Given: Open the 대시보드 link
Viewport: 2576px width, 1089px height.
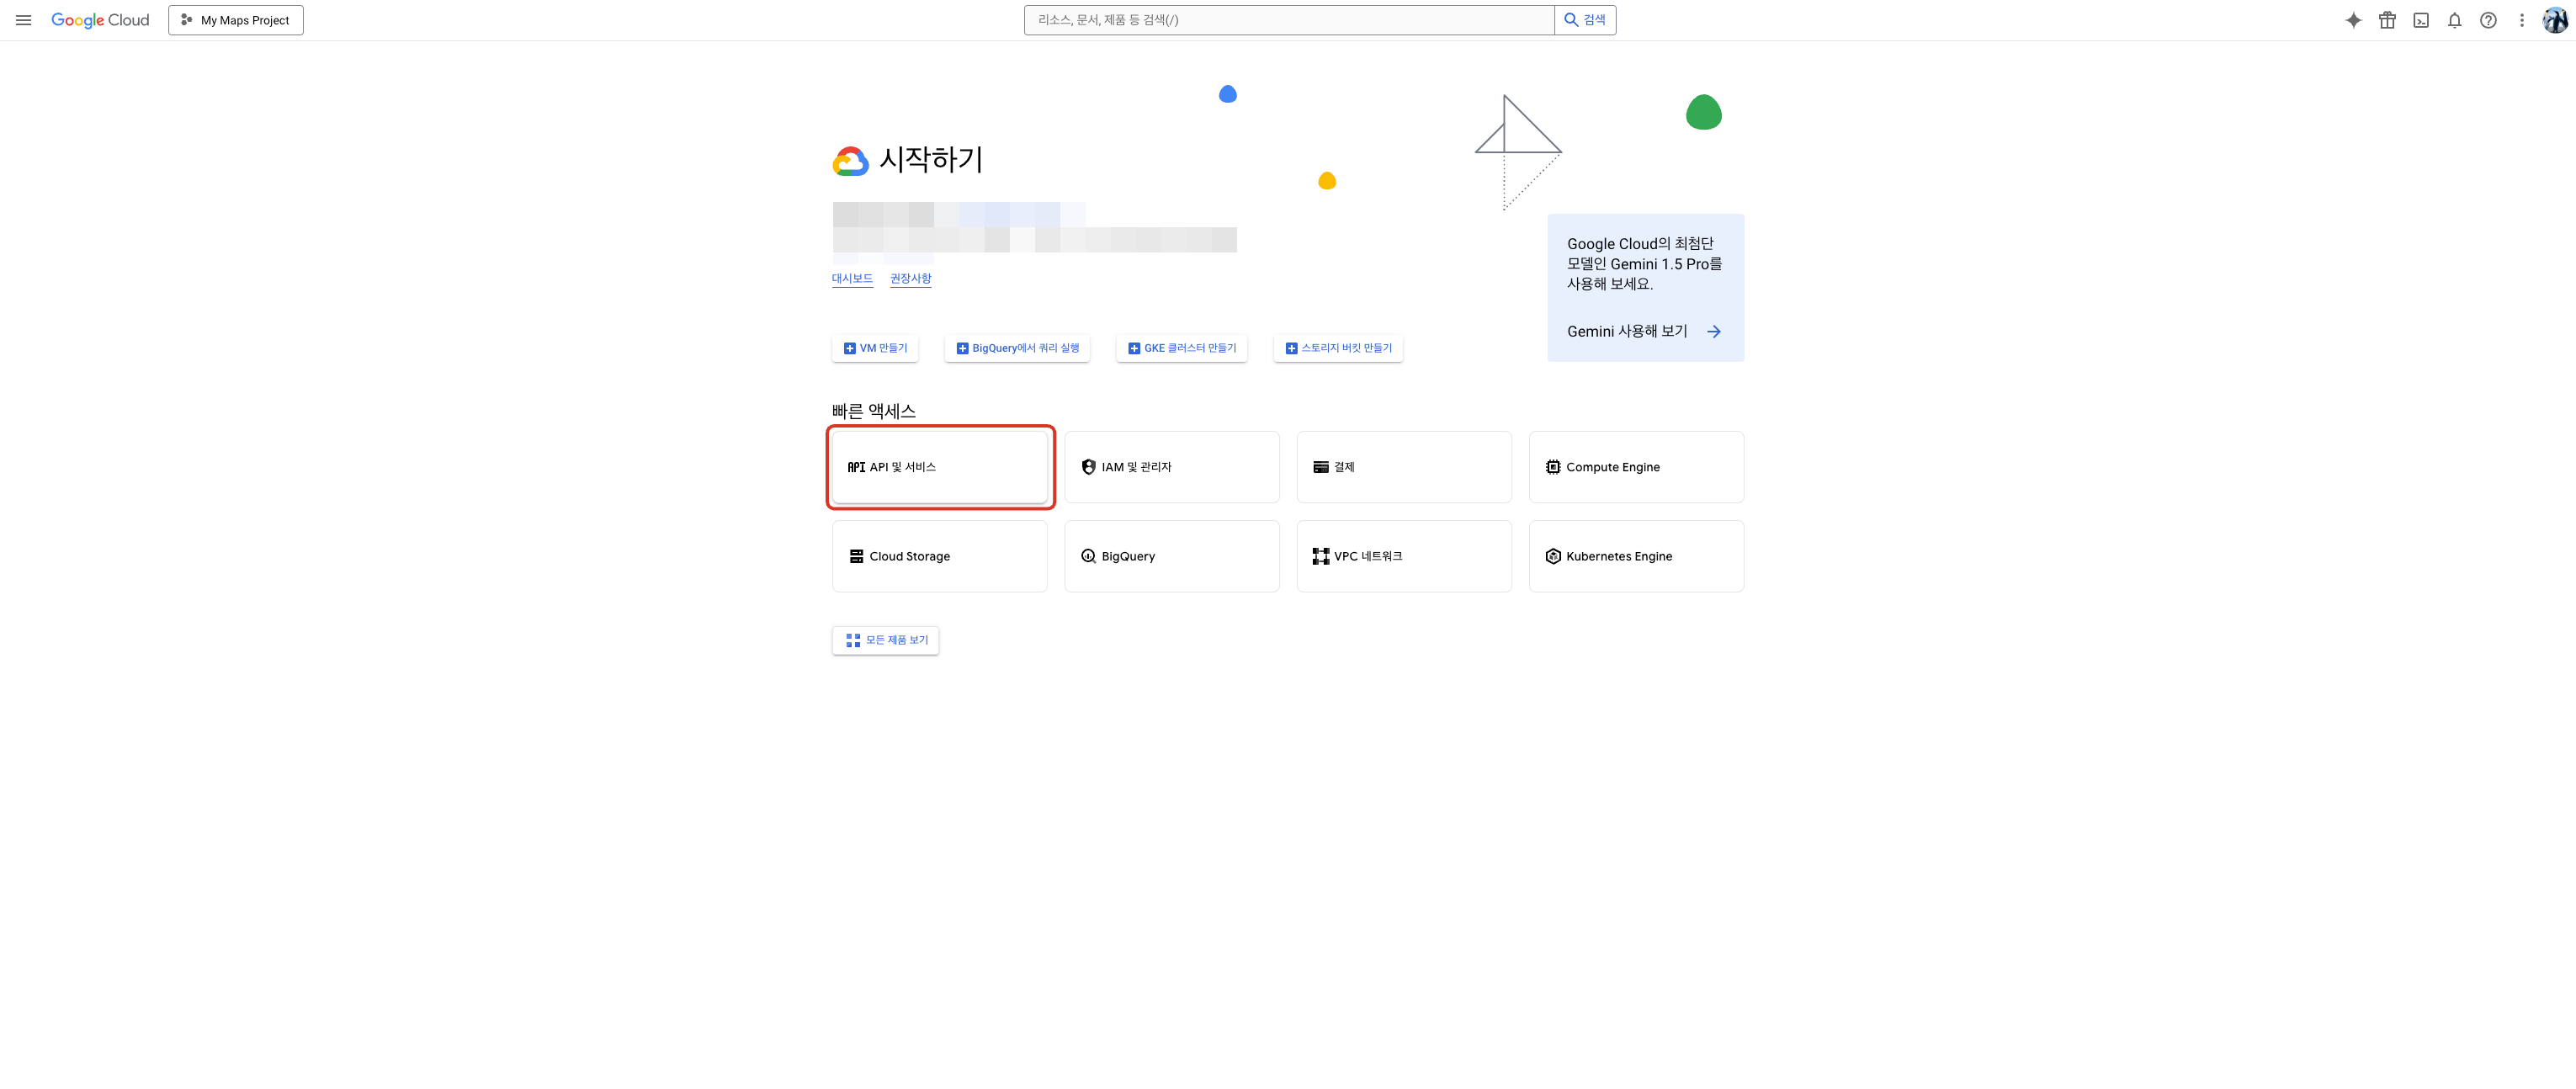Looking at the screenshot, I should pyautogui.click(x=852, y=278).
